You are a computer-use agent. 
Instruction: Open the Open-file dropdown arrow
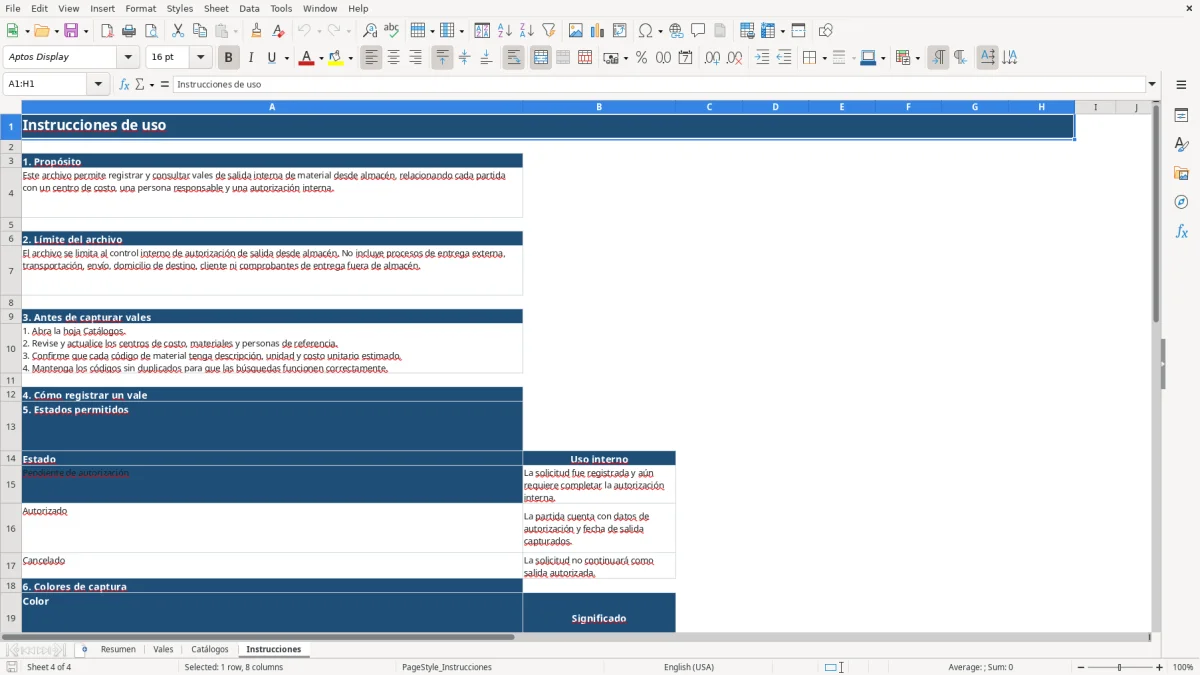coord(55,31)
